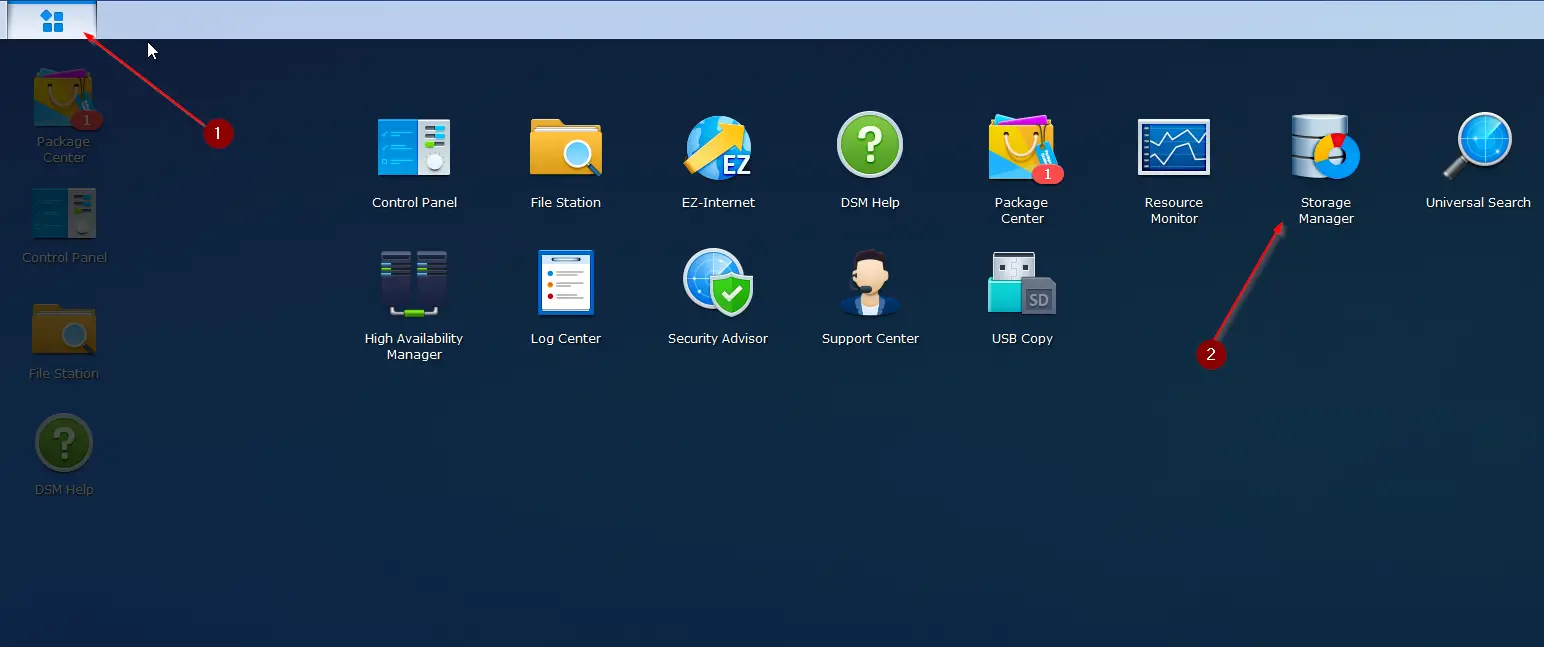Click the "High Availability Manager" label text
The width and height of the screenshot is (1544, 647).
point(414,347)
